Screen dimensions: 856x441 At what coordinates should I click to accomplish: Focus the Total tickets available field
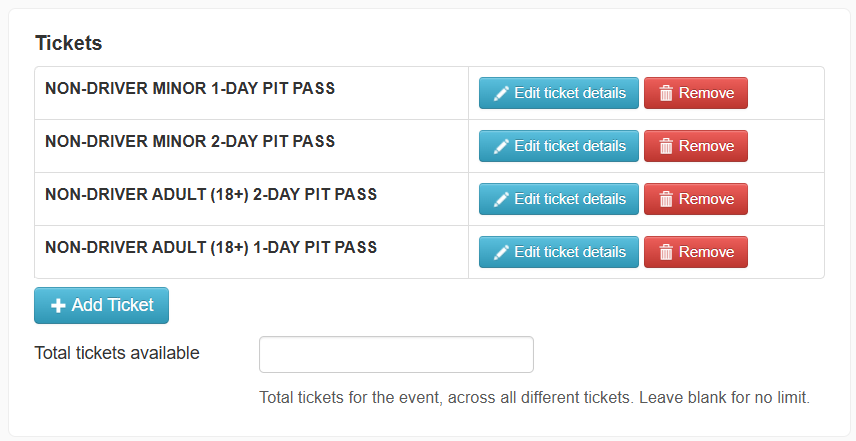(x=396, y=355)
